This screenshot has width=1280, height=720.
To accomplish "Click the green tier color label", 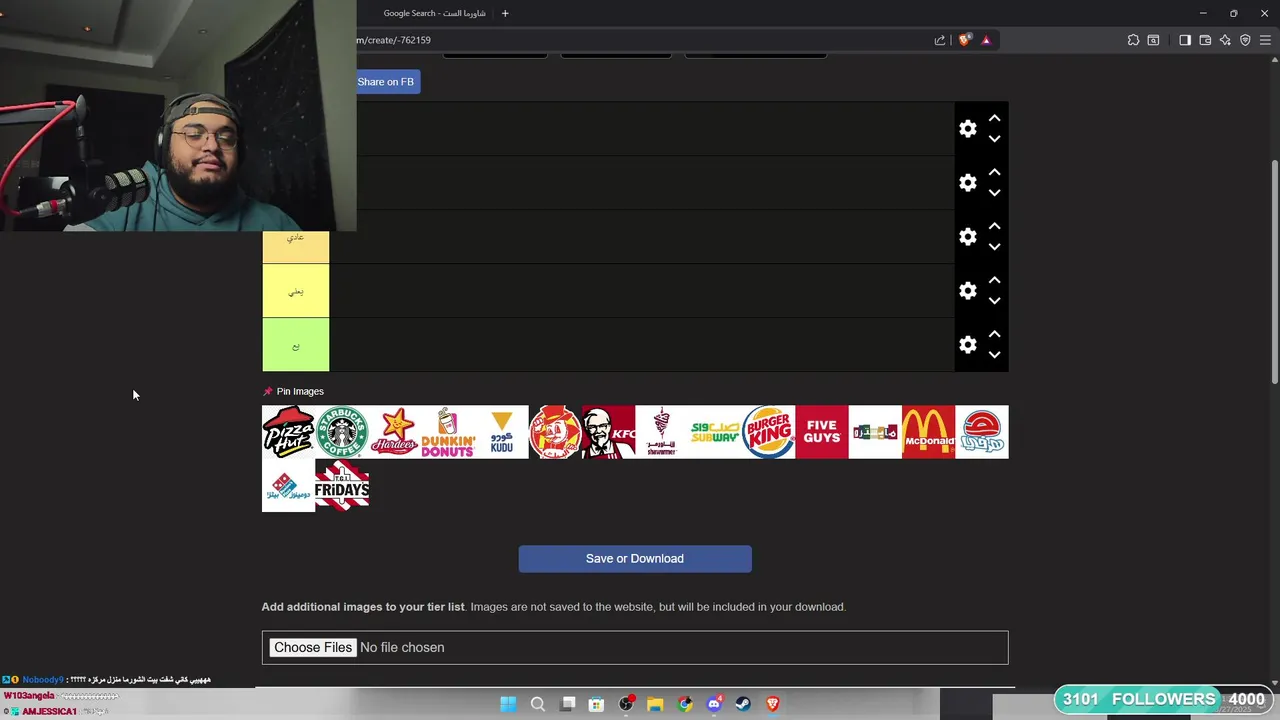I will 295,345.
